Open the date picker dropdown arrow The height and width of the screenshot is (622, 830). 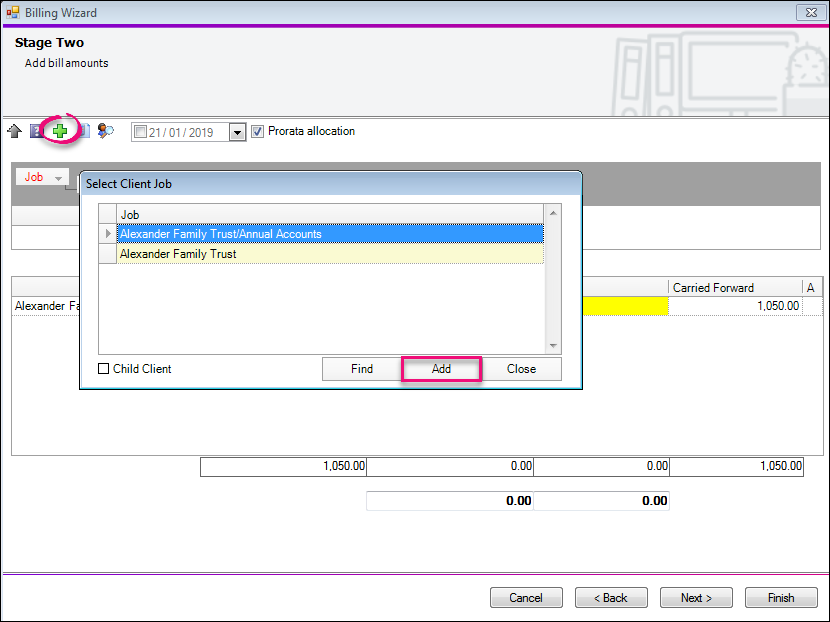coord(237,132)
